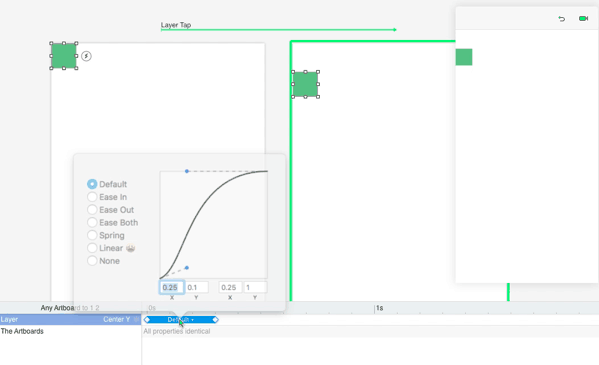Click the green square in preview window
This screenshot has width=599, height=365.
[x=464, y=57]
